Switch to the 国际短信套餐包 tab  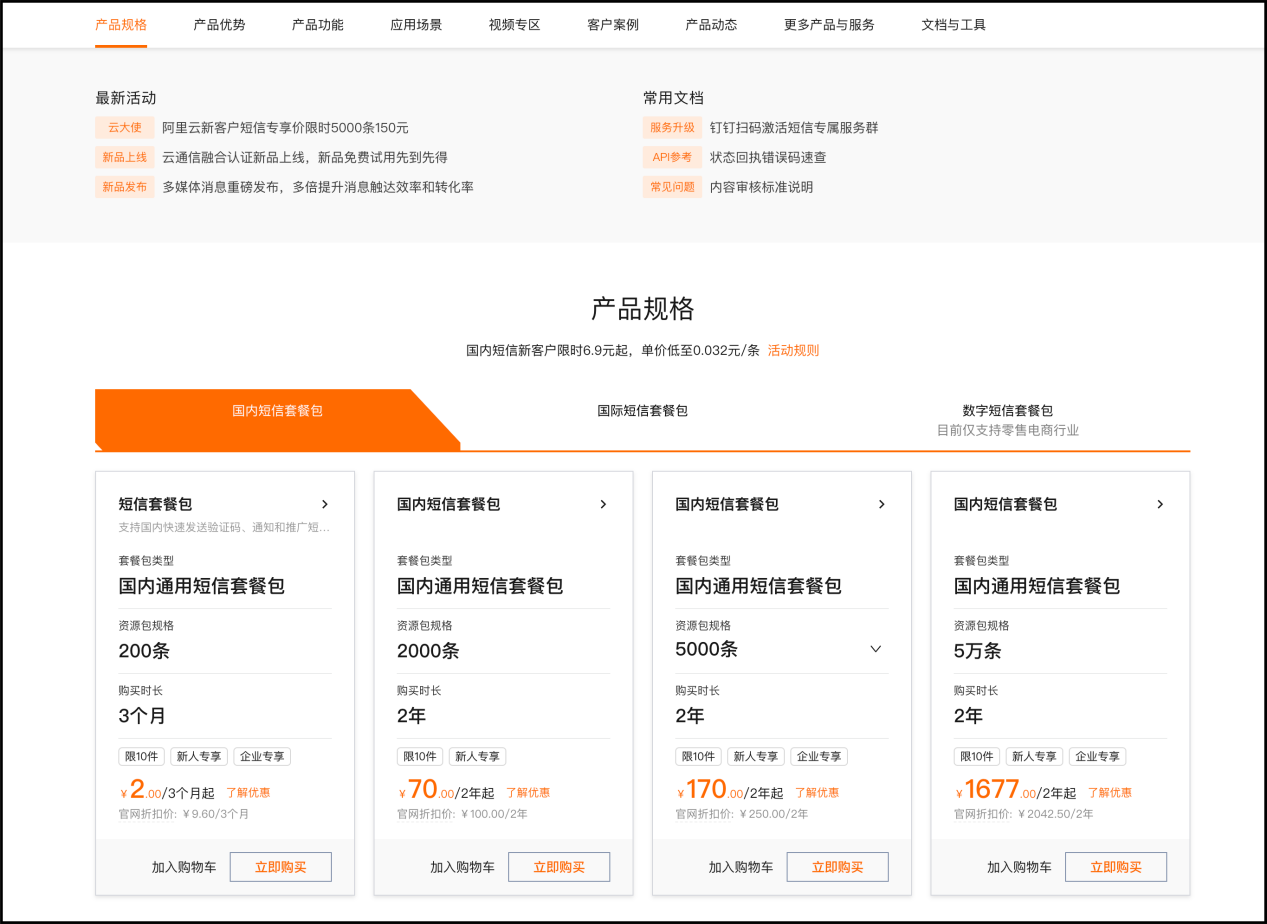click(642, 411)
